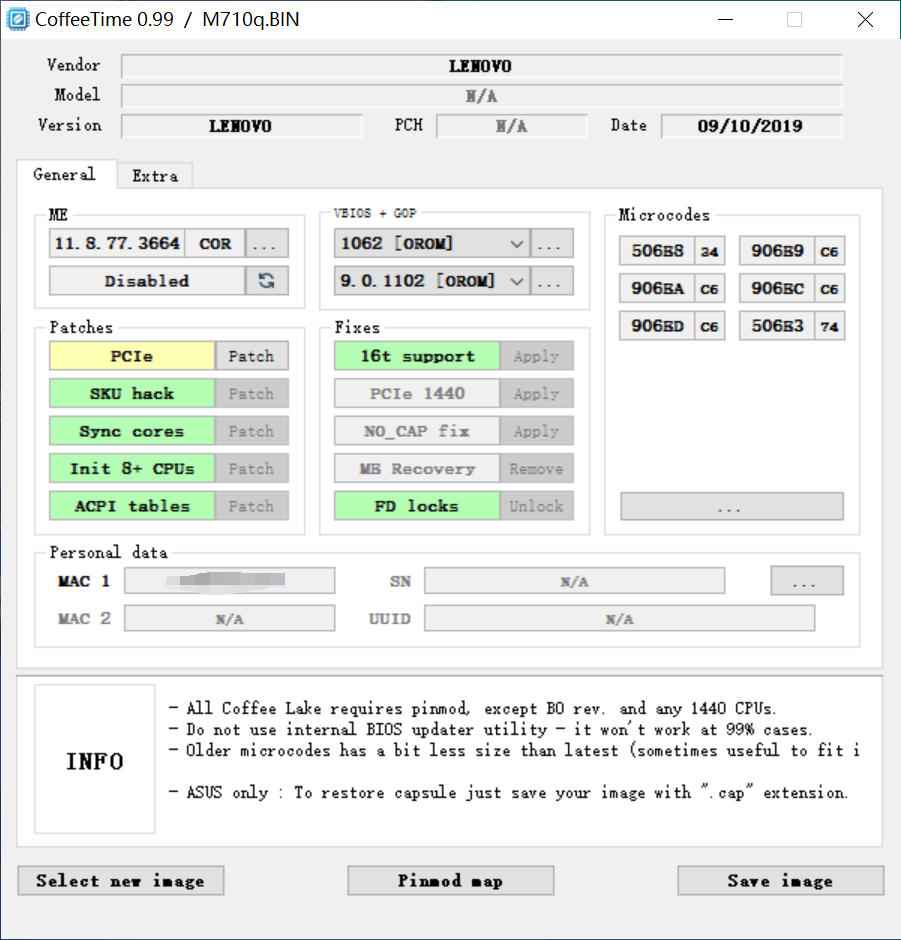Expand the GOP 9.0.1102 [OROM] dropdown

click(517, 281)
